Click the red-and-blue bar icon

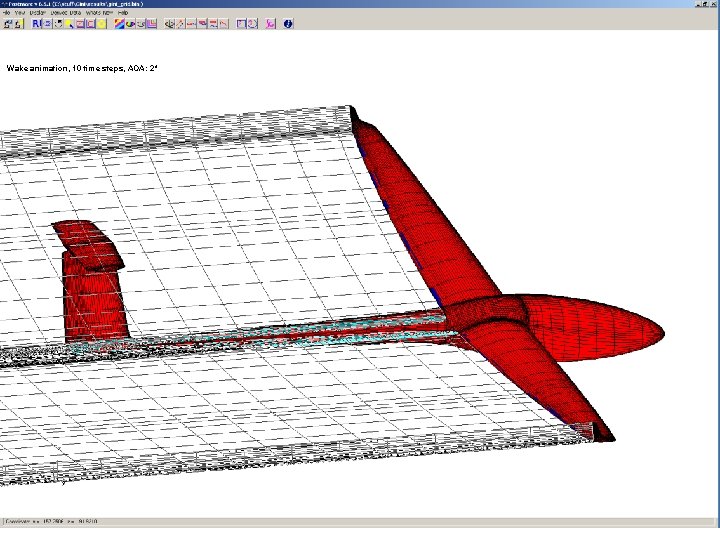[x=202, y=23]
